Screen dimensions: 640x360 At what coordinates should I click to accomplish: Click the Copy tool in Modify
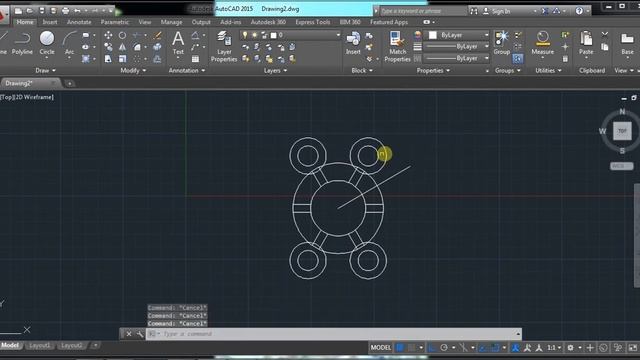tap(108, 47)
